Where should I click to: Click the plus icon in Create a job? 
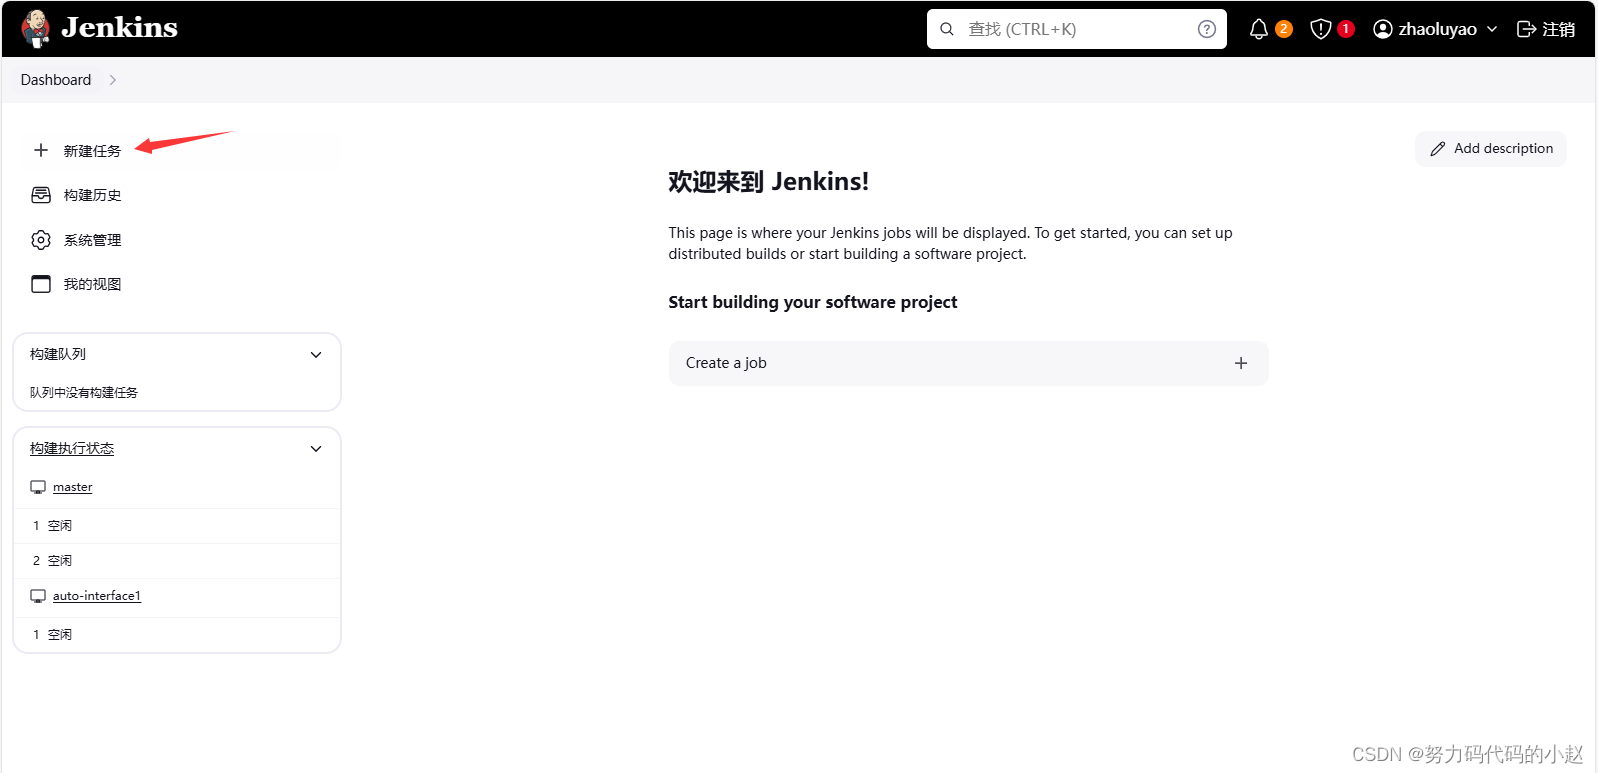(x=1241, y=363)
